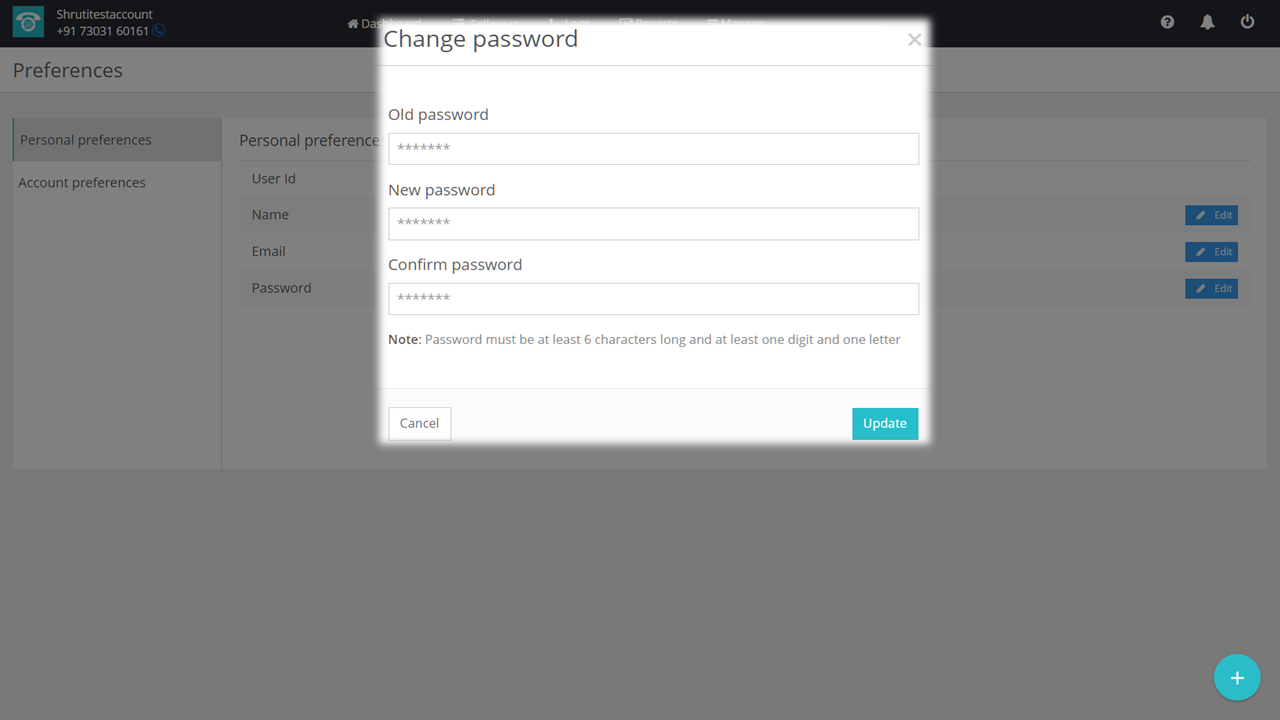Select the Confirm password field
The width and height of the screenshot is (1280, 720).
pos(653,299)
